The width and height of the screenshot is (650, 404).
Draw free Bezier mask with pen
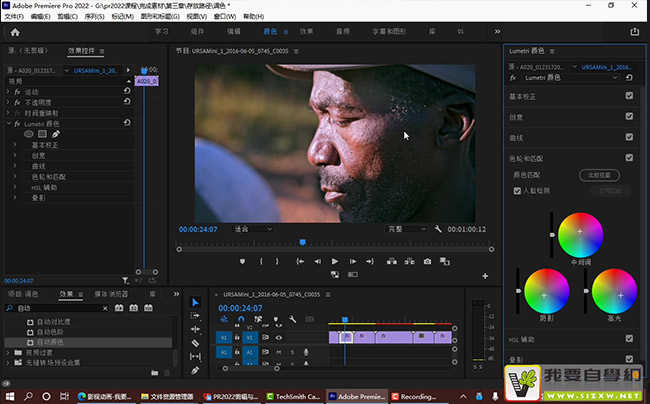(56, 134)
